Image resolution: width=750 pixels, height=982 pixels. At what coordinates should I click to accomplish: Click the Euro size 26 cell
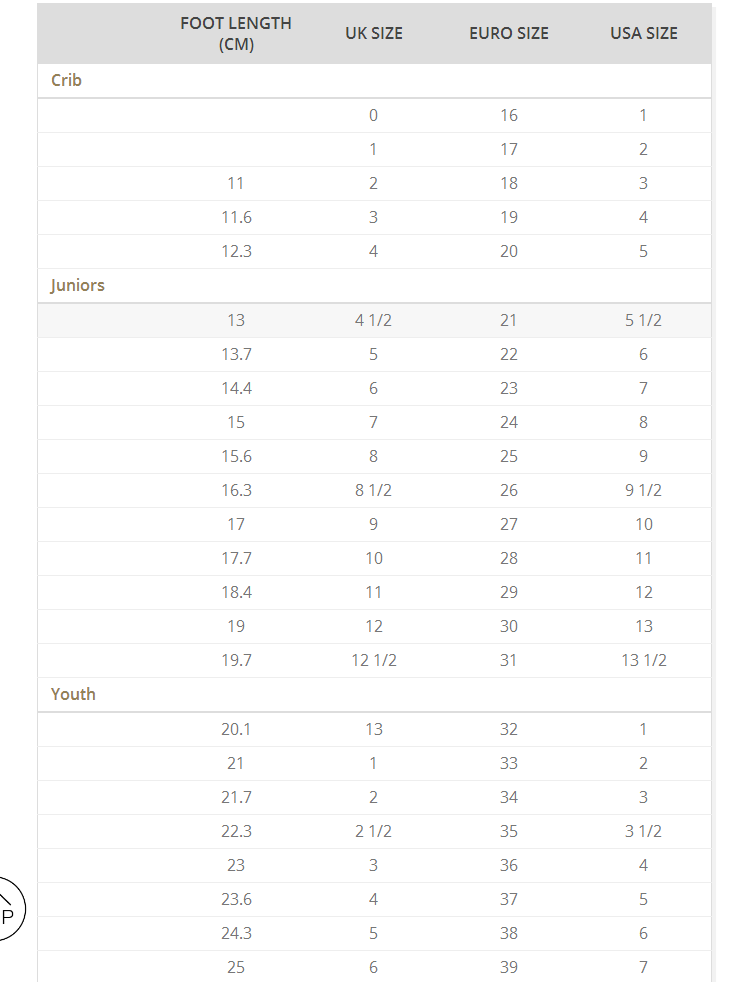point(509,490)
